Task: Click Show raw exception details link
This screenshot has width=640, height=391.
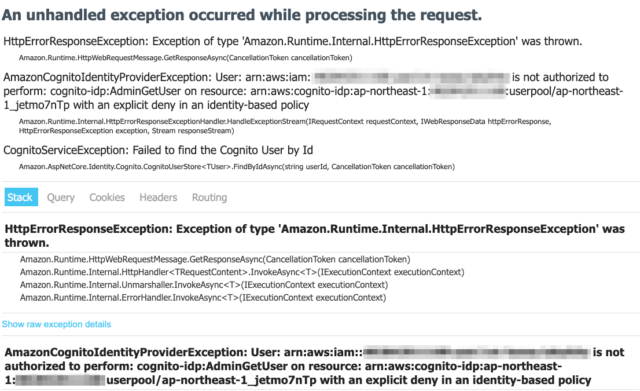Action: point(56,324)
